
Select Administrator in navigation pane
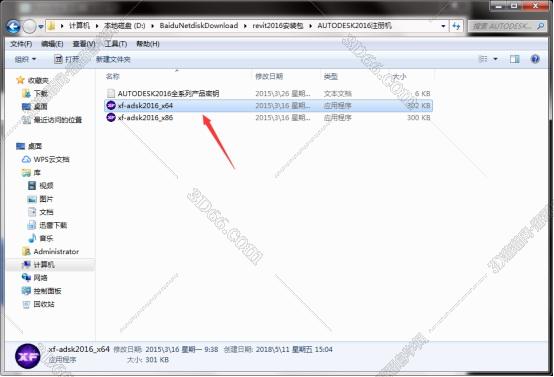[x=56, y=252]
